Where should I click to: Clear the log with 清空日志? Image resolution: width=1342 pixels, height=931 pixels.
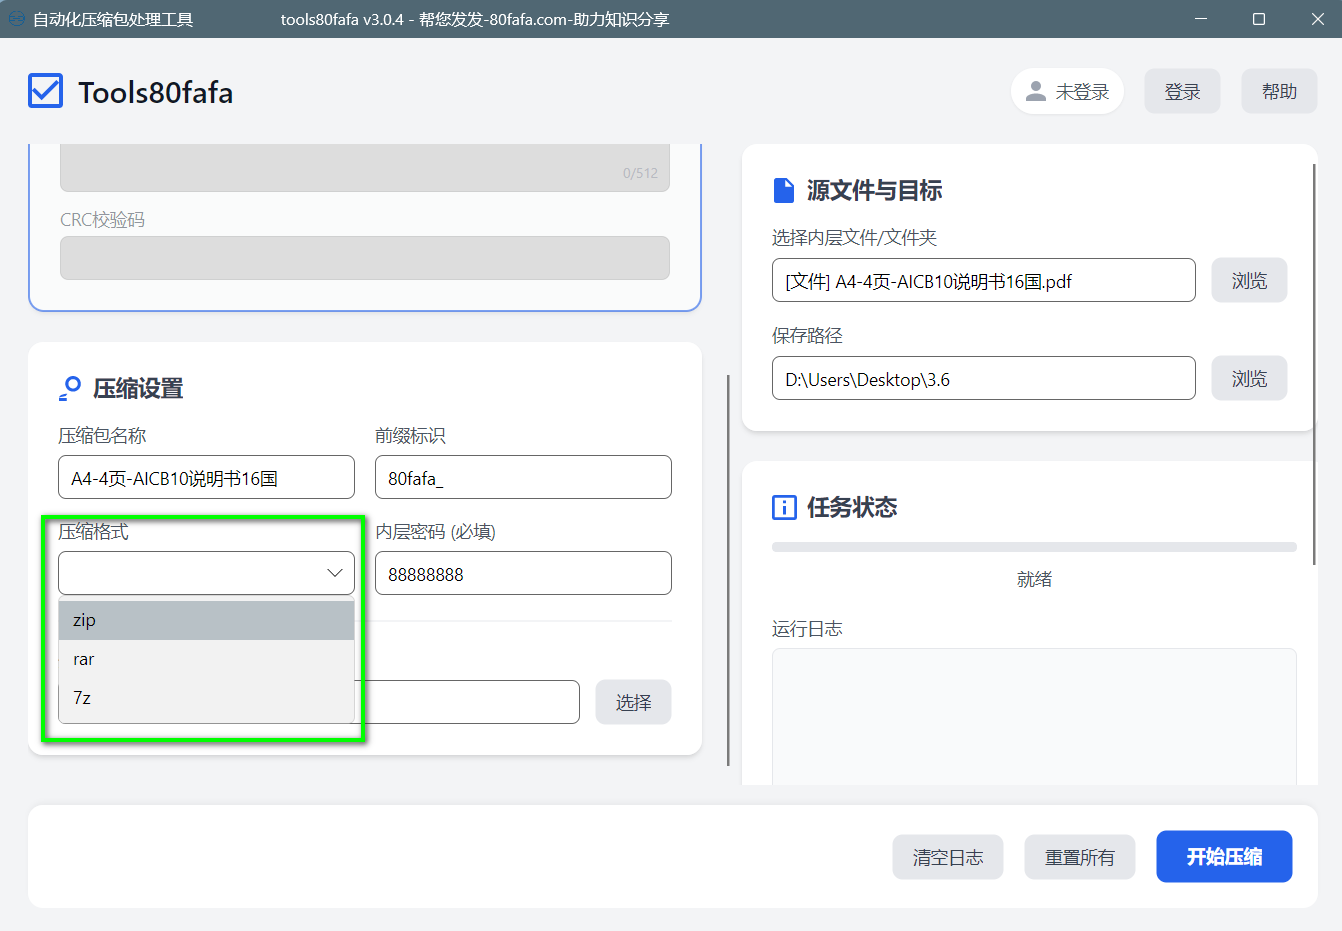coord(947,857)
